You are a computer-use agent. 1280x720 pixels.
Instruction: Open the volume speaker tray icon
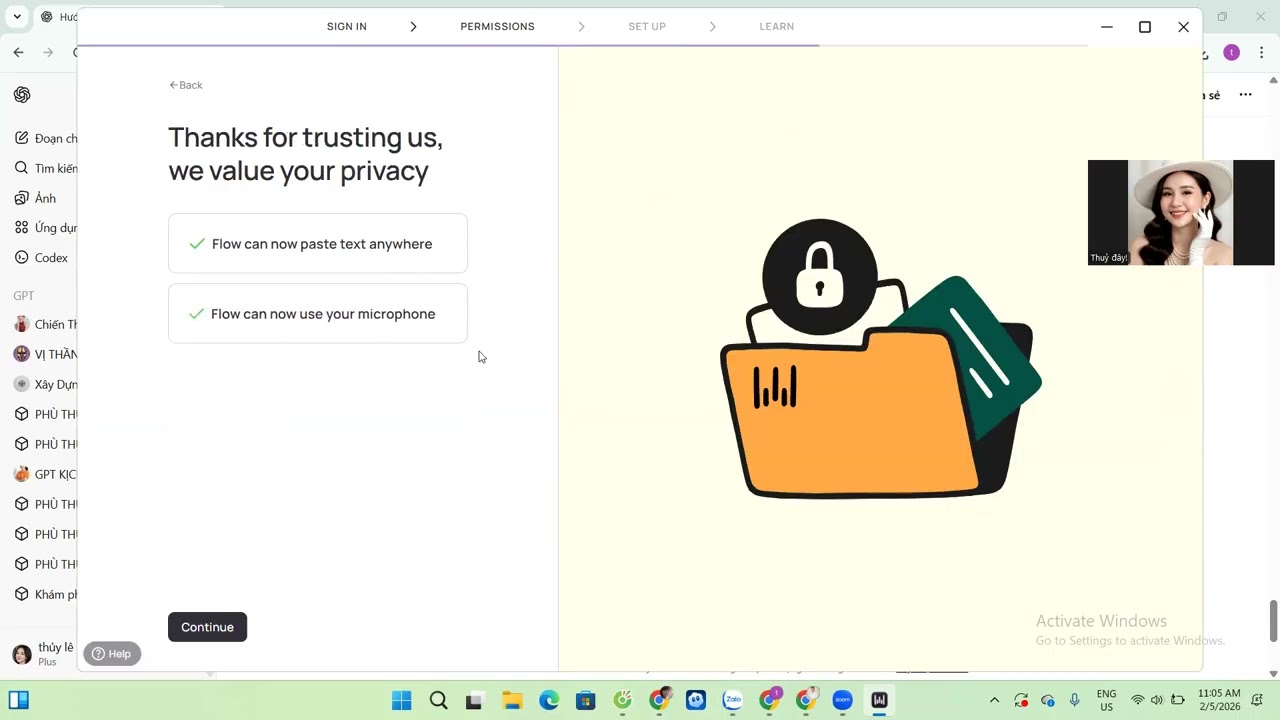pyautogui.click(x=1157, y=700)
